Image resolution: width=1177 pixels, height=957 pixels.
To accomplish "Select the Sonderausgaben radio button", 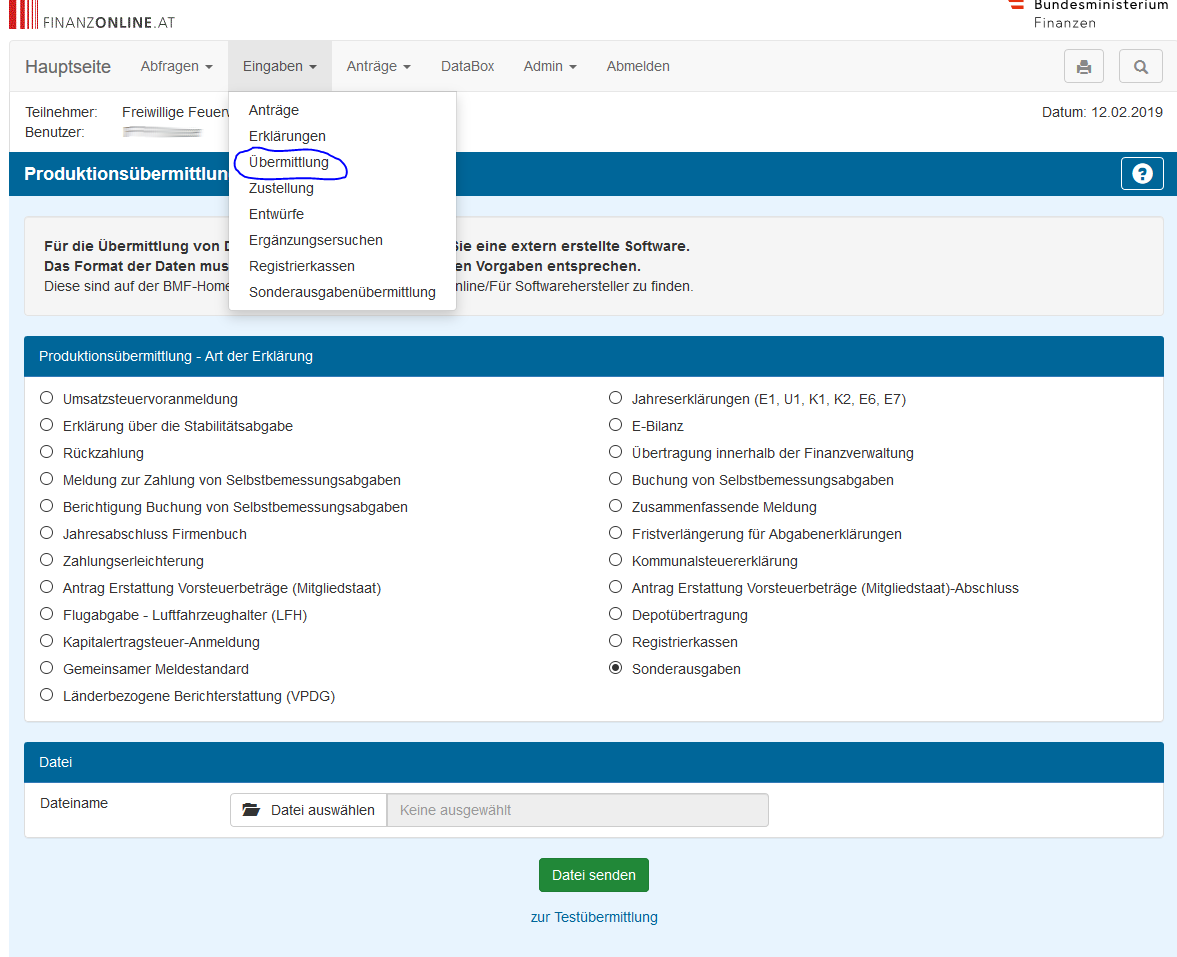I will point(615,668).
